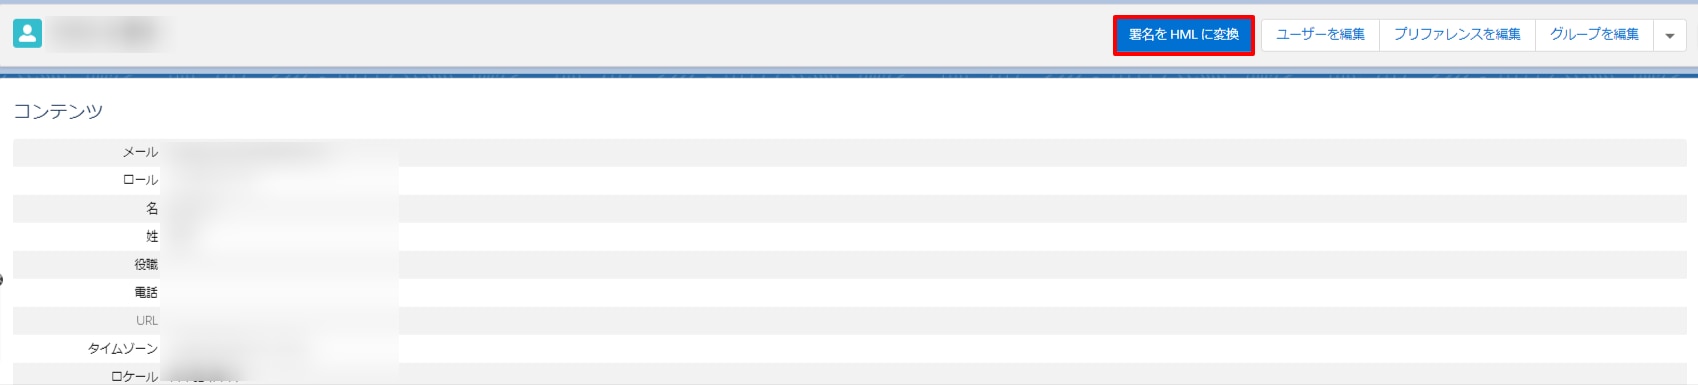Open ユーザーを編集 to edit the user
Image resolution: width=1698 pixels, height=385 pixels.
[x=1320, y=35]
